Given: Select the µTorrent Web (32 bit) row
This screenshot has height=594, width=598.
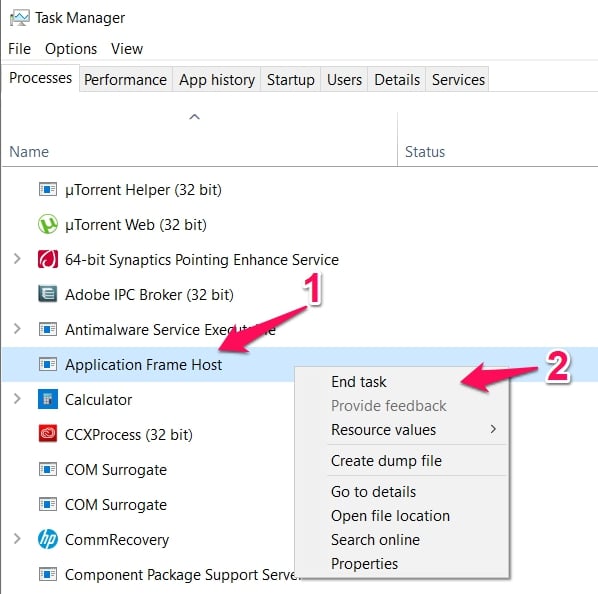Looking at the screenshot, I should (299, 225).
